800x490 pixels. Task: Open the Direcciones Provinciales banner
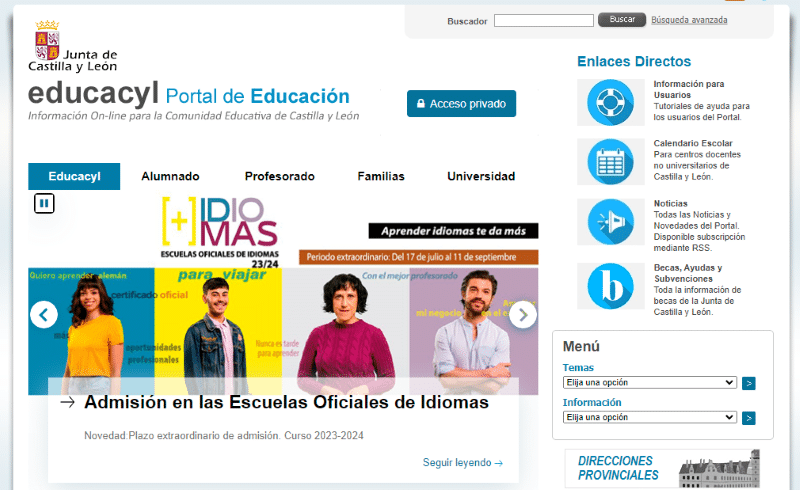[x=662, y=468]
